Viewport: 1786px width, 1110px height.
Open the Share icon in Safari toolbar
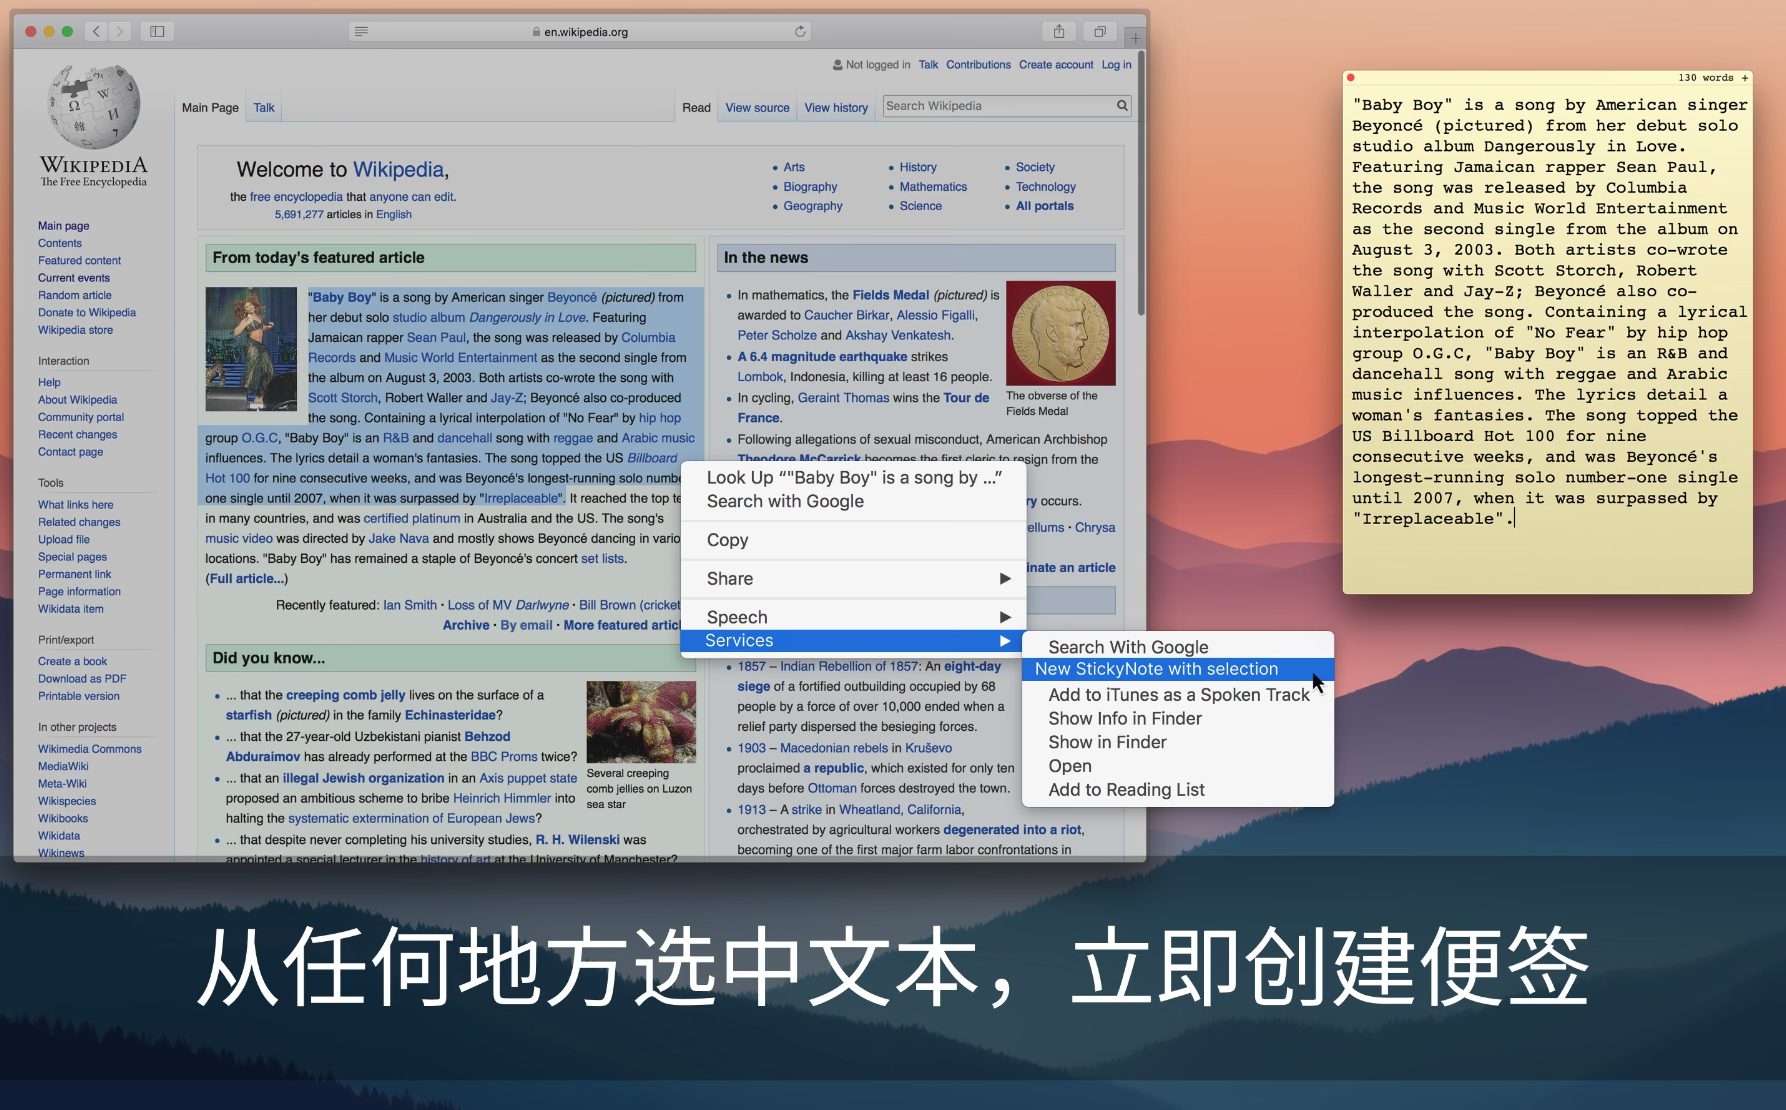click(x=1059, y=32)
